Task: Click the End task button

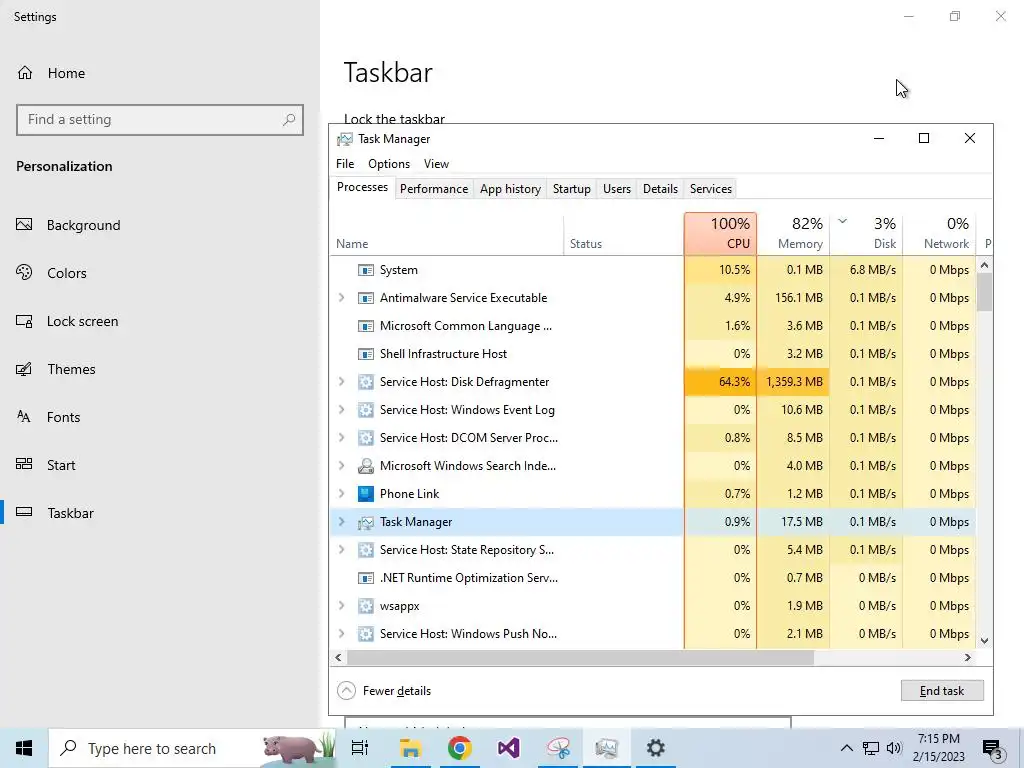Action: click(942, 691)
